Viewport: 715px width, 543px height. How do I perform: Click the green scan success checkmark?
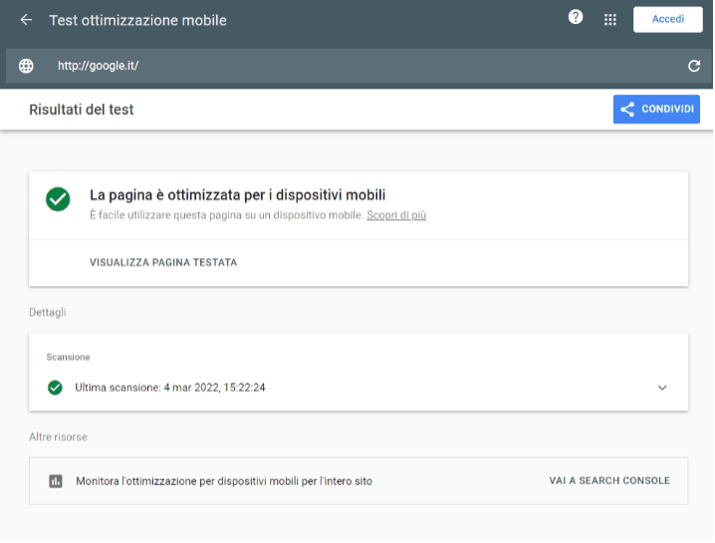click(55, 388)
